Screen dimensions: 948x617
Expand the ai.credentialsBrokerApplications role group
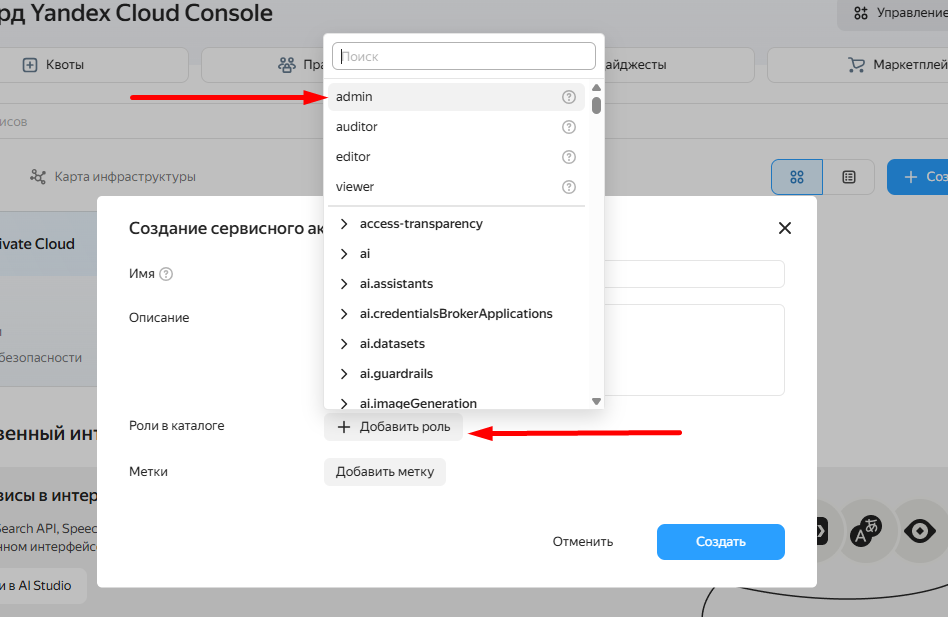pyautogui.click(x=344, y=314)
